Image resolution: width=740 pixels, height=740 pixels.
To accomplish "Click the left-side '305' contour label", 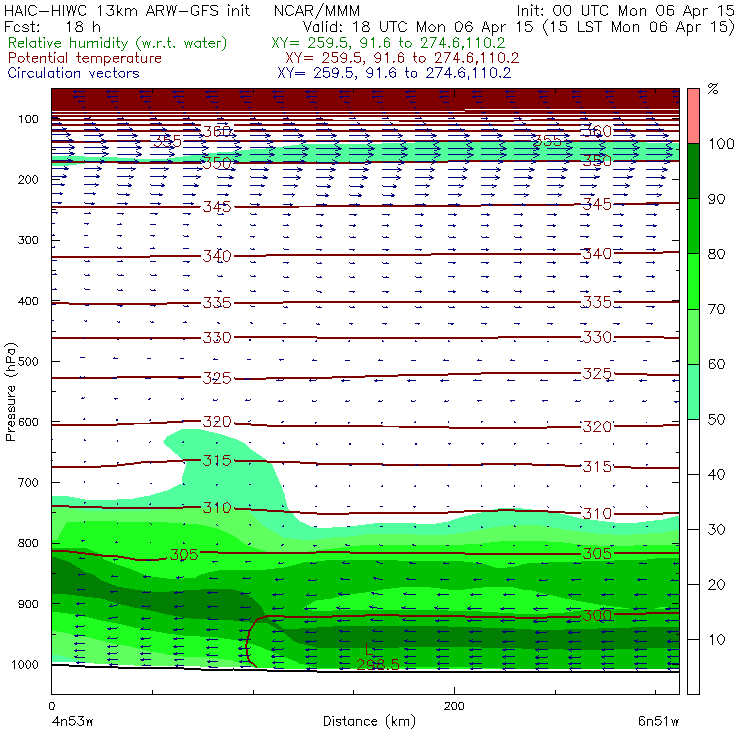I will (x=184, y=555).
